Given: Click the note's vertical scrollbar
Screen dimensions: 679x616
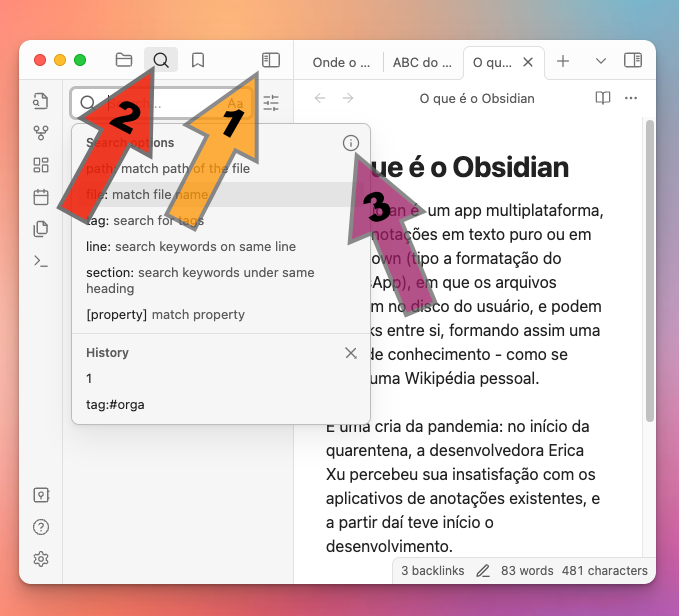Looking at the screenshot, I should click(x=649, y=271).
